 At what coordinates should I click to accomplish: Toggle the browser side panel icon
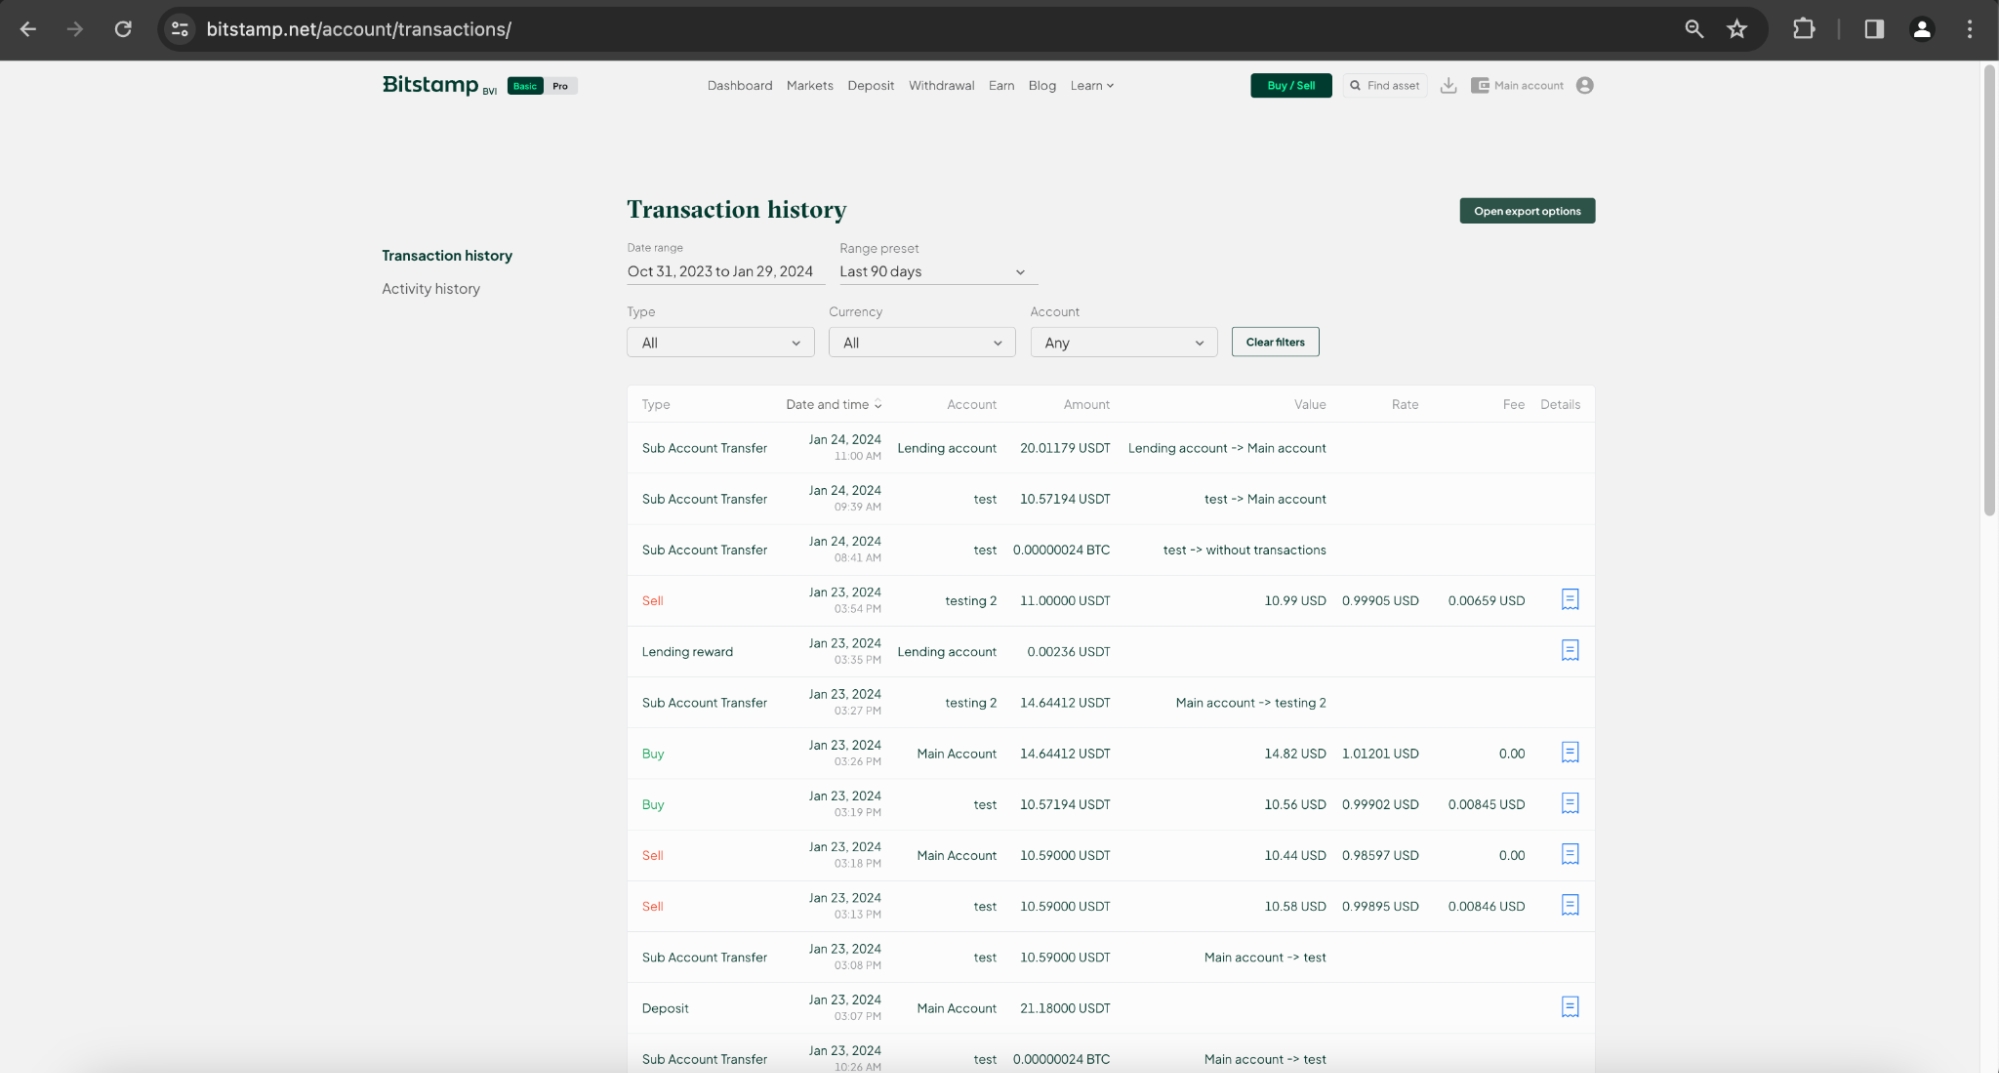(1874, 29)
